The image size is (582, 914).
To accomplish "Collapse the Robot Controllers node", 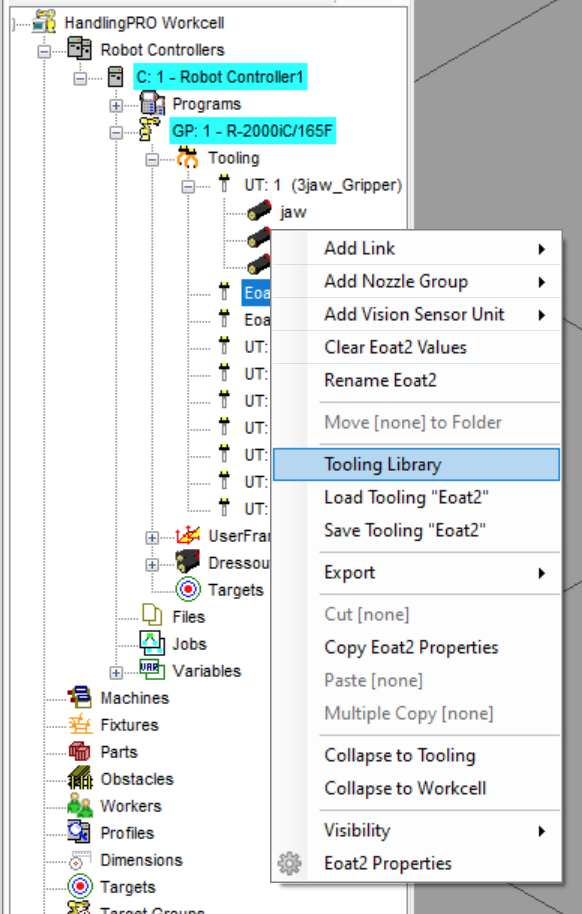I will (44, 51).
